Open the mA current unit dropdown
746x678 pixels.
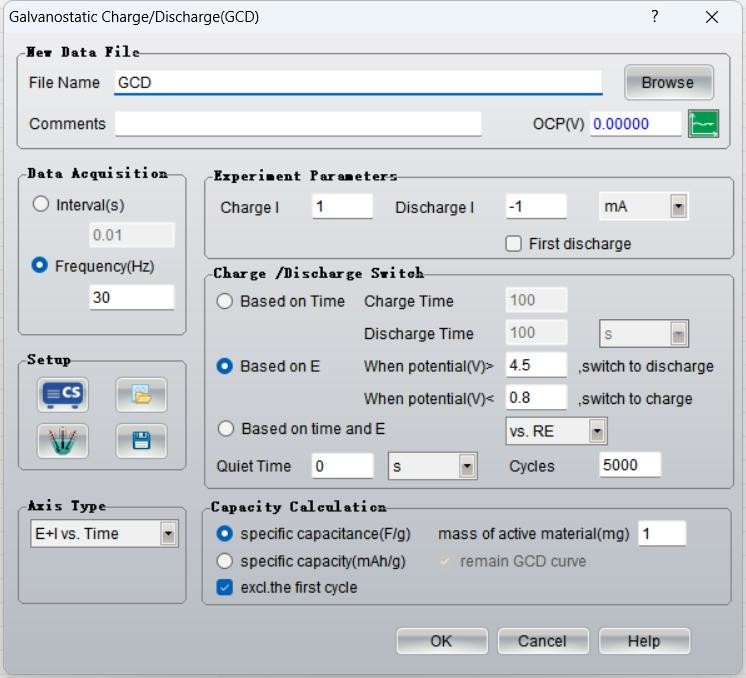(678, 207)
